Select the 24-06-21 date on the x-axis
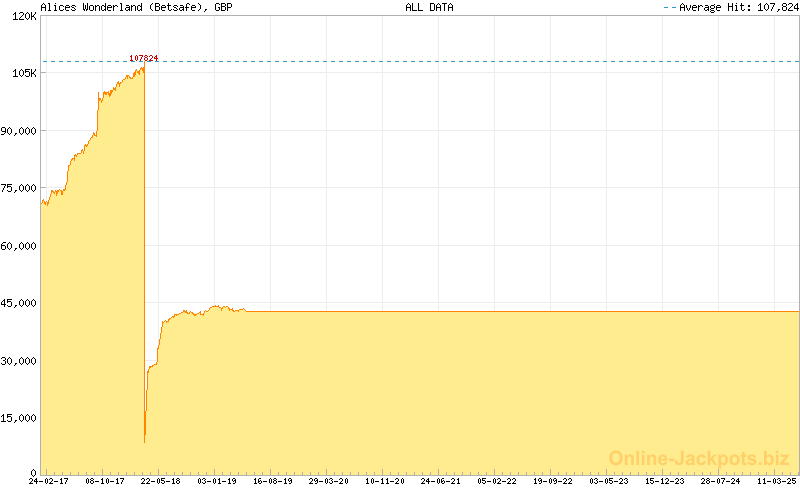Screen dimensions: 800x490 [441, 481]
